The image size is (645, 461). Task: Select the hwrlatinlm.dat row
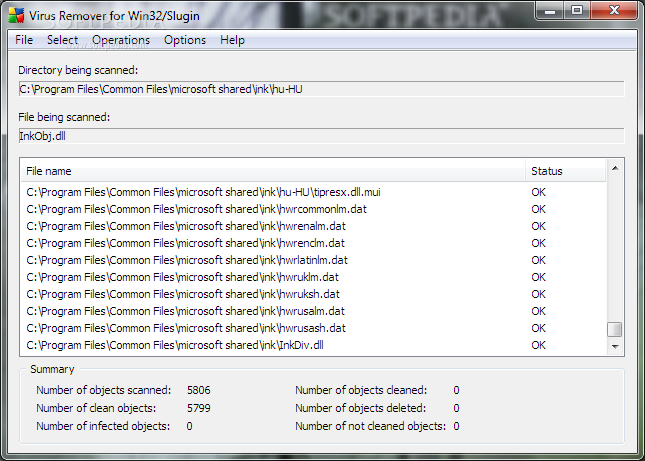pos(313,260)
